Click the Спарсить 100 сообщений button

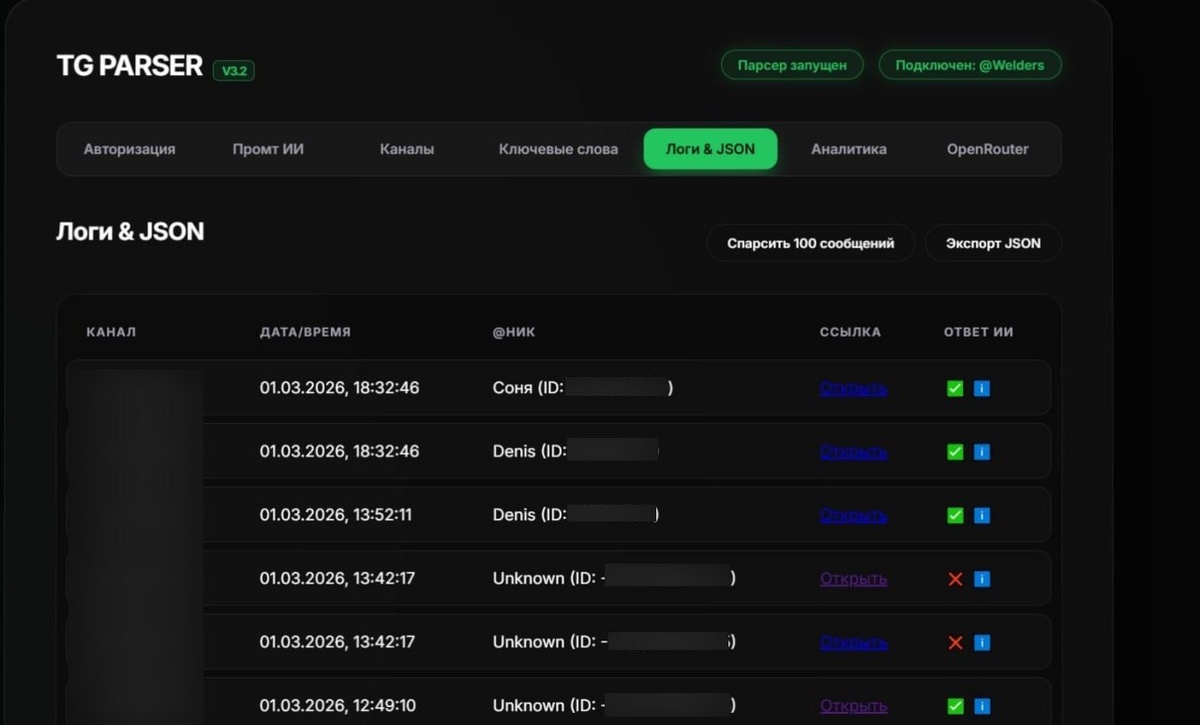click(x=810, y=243)
